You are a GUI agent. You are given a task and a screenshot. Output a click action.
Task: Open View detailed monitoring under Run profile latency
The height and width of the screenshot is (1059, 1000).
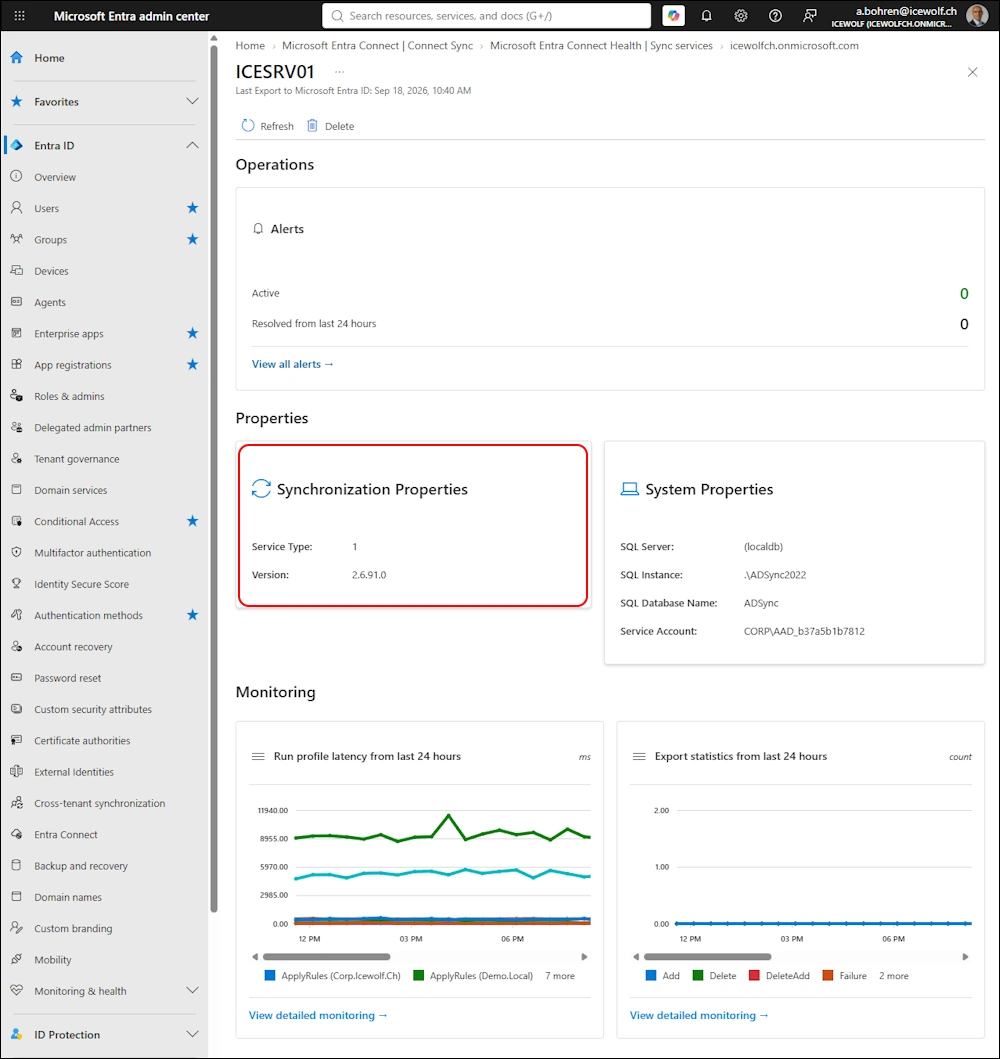tap(317, 1015)
